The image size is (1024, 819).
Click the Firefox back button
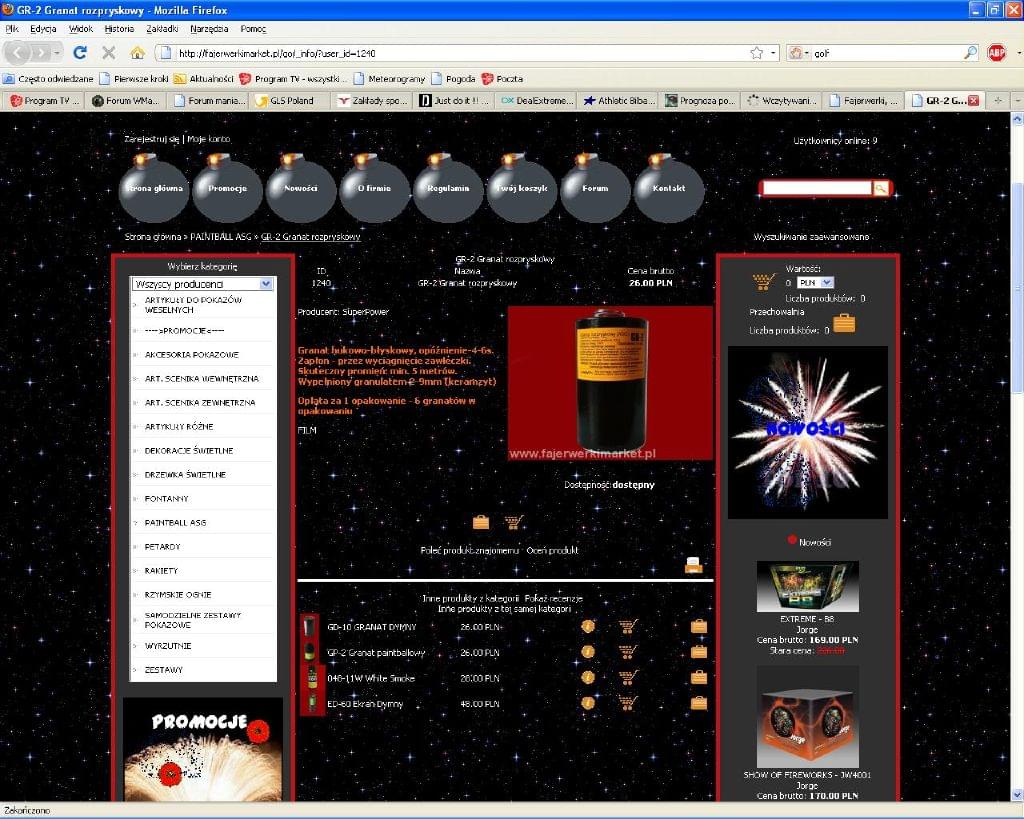(x=18, y=52)
